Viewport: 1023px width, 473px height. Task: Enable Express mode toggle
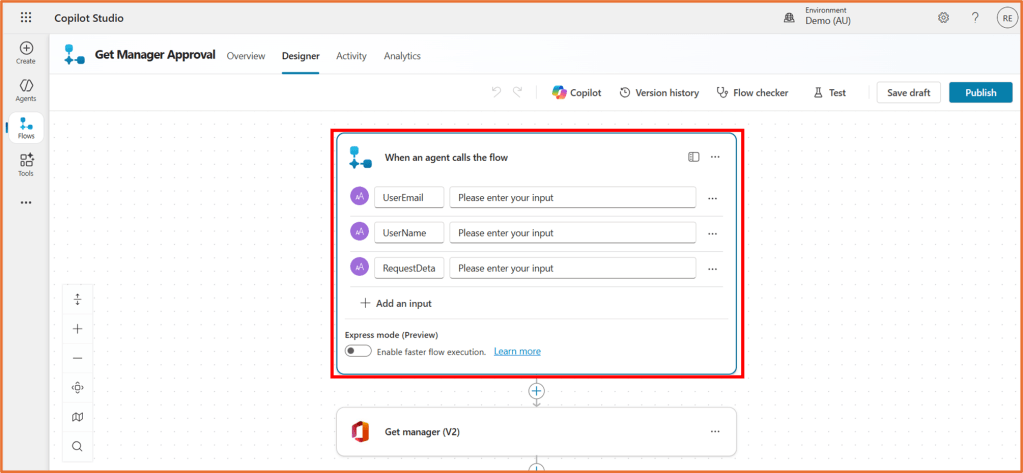358,351
